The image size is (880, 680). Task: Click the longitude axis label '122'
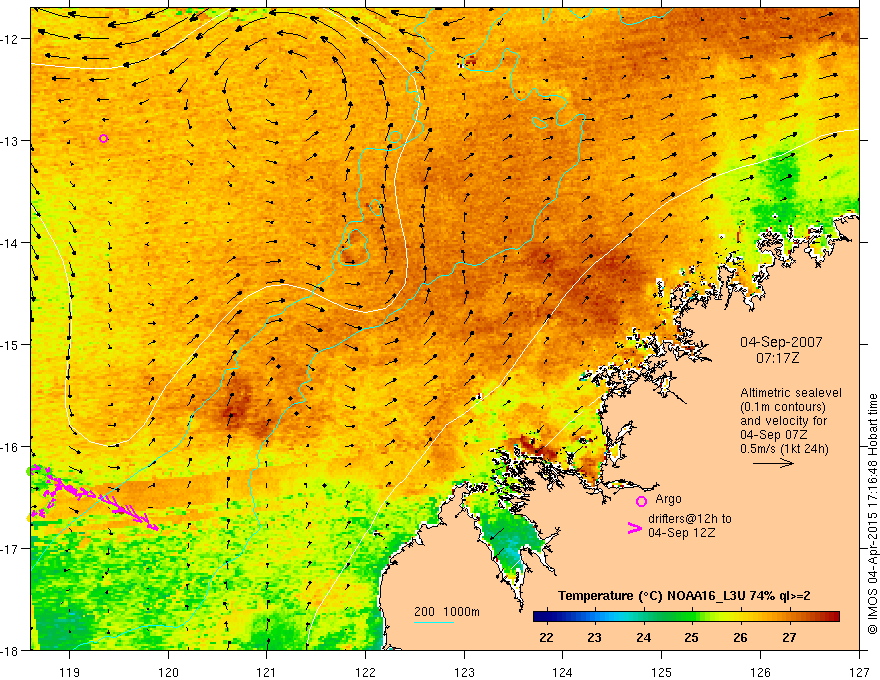pos(365,672)
